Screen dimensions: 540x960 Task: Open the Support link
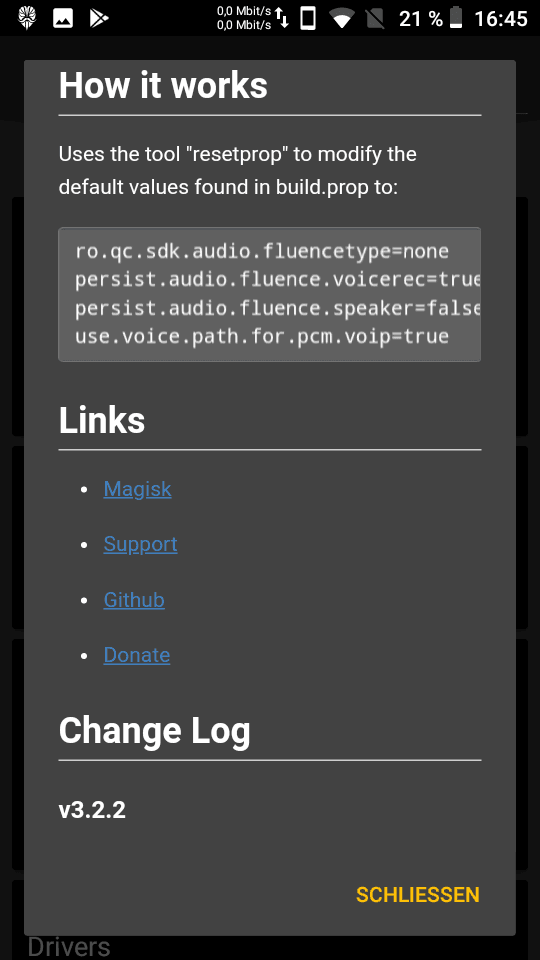(x=140, y=544)
